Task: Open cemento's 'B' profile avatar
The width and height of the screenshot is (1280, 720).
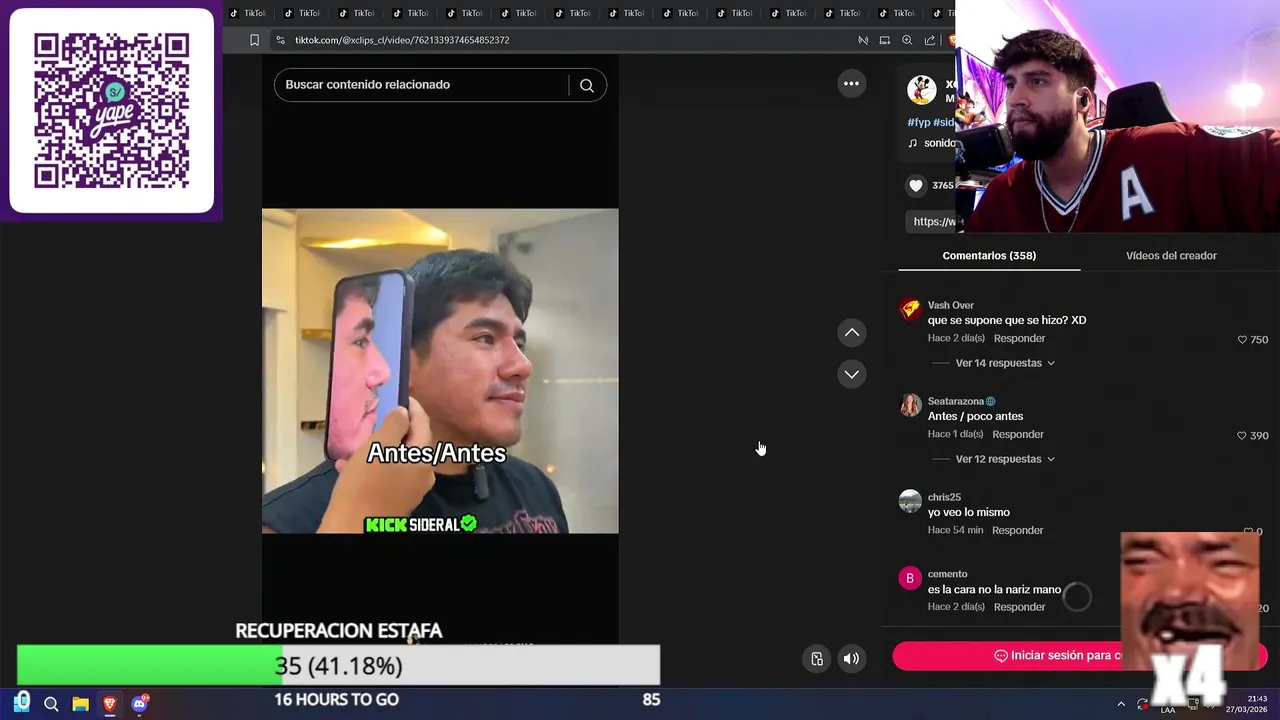Action: [x=910, y=578]
